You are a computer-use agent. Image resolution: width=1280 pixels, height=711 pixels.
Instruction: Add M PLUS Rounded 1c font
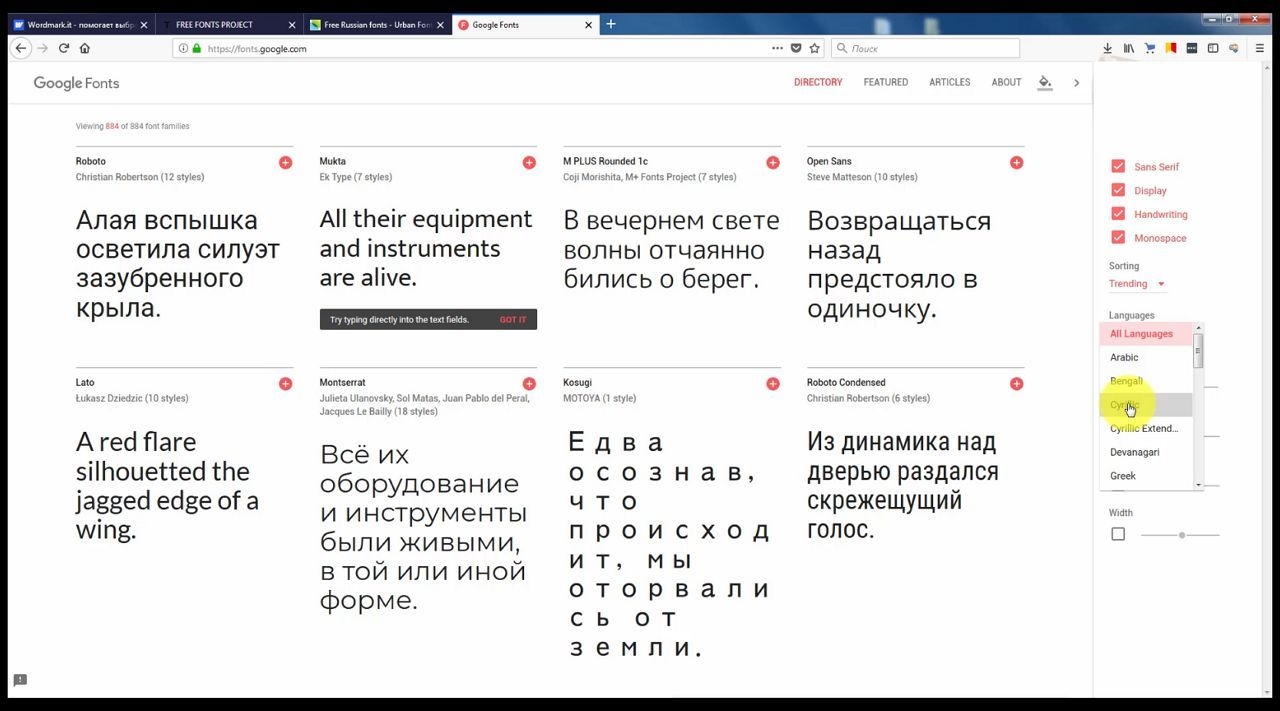773,162
